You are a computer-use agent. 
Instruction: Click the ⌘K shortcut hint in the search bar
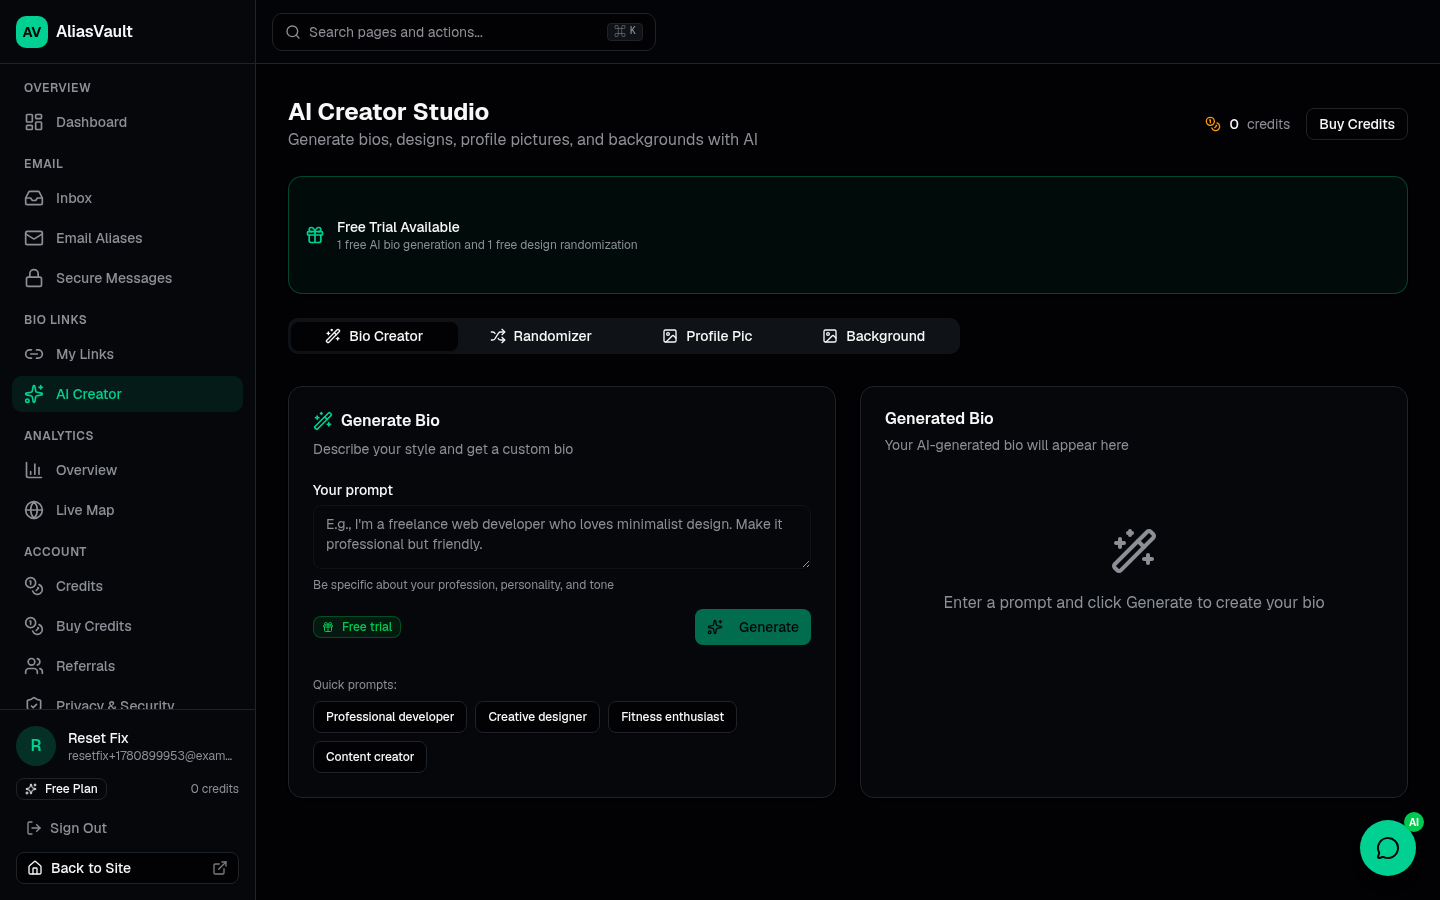coord(625,32)
